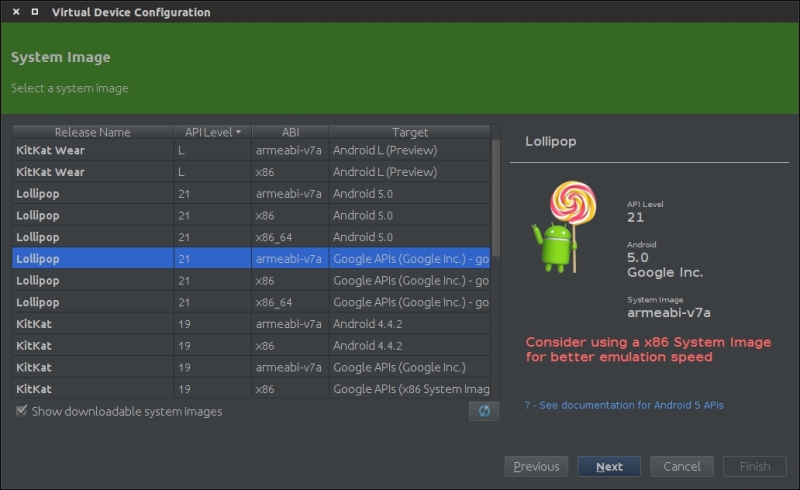
Task: Click the x86 System Image warning text
Action: tap(648, 350)
